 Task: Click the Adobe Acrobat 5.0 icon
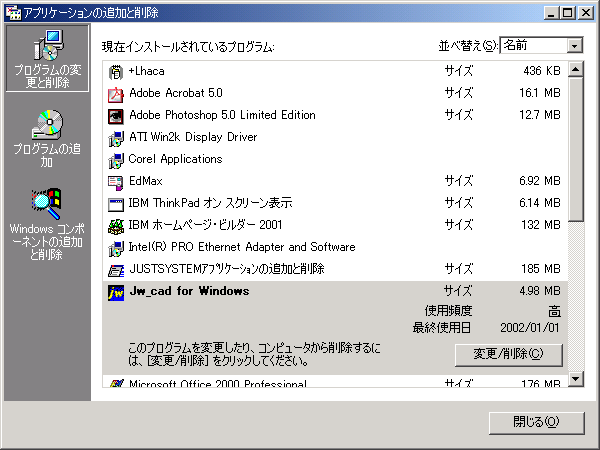point(116,94)
